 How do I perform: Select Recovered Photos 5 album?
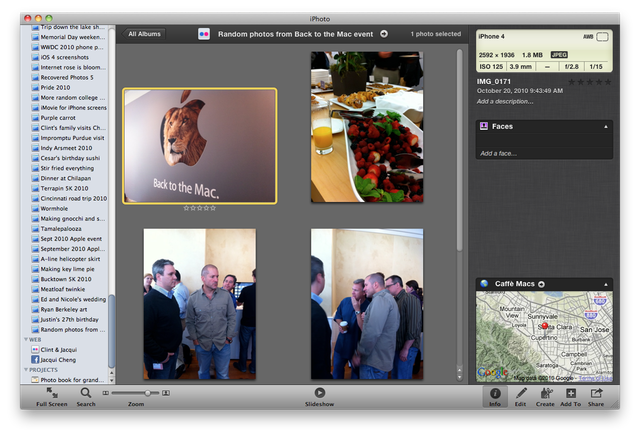67,78
